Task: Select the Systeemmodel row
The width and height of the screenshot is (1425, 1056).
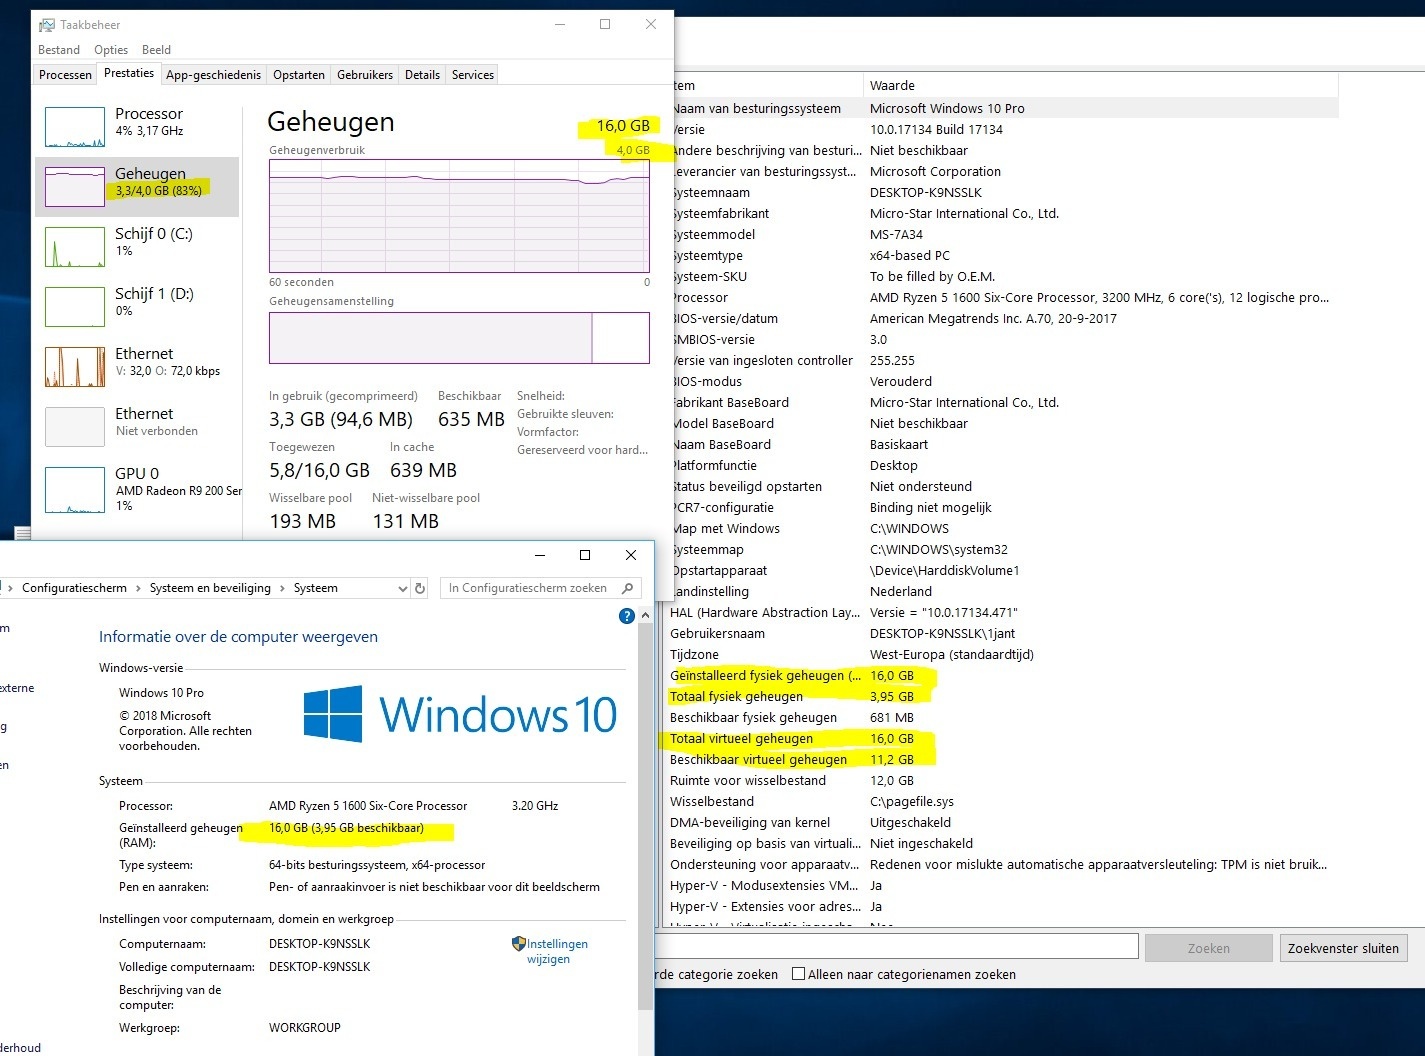Action: [x=1005, y=234]
